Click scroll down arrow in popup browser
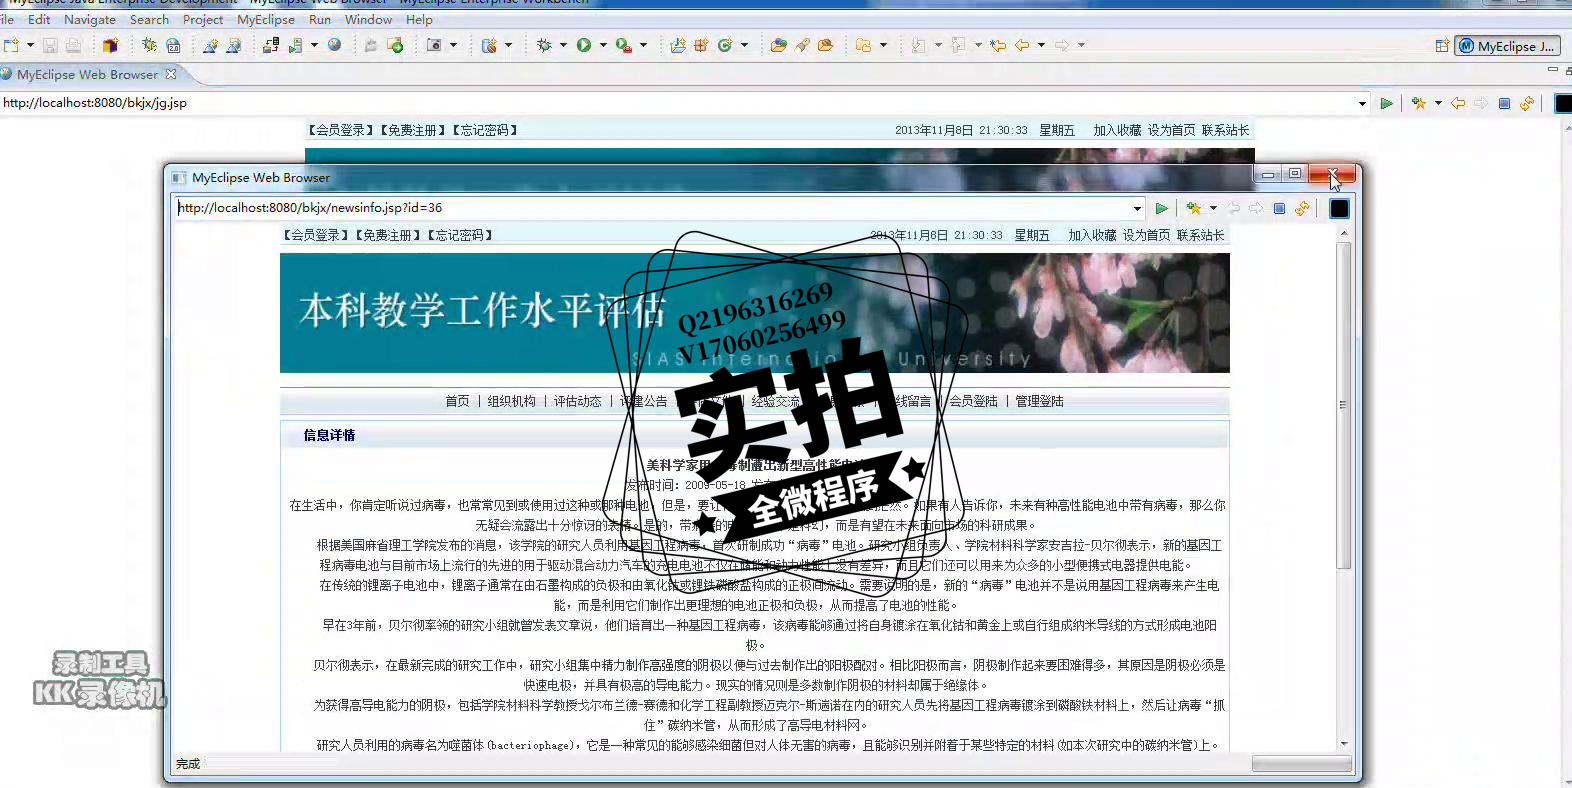Viewport: 1572px width, 788px height. tap(1344, 744)
